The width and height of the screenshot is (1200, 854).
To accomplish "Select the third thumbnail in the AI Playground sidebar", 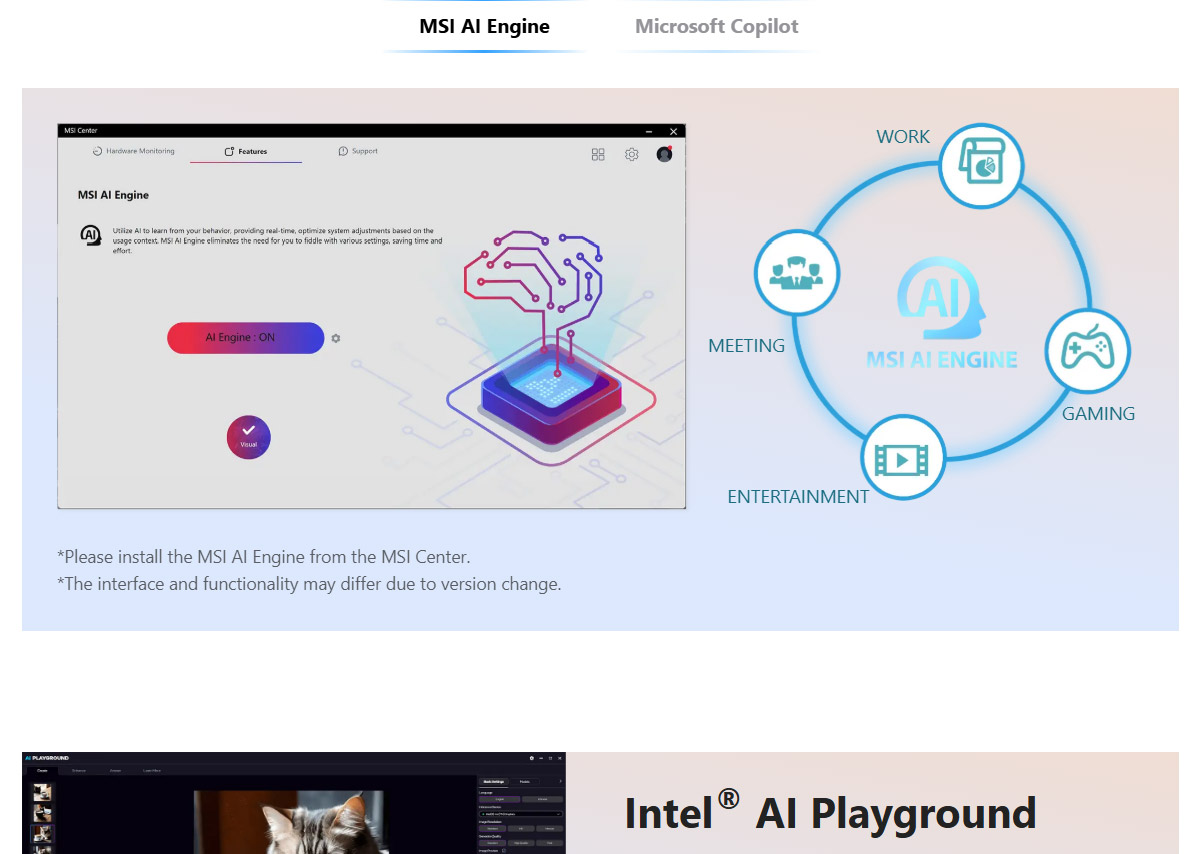I will click(42, 832).
